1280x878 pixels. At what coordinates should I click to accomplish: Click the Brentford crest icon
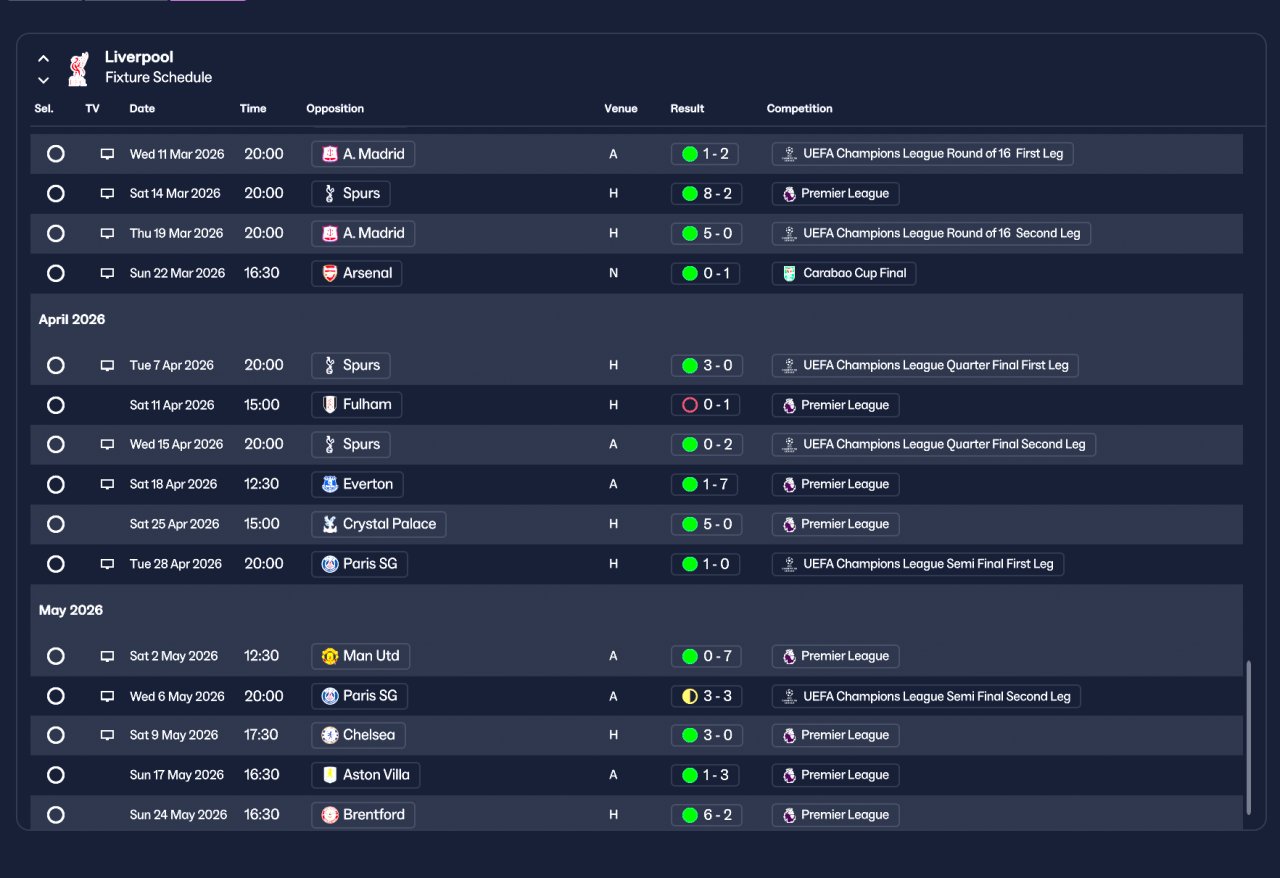point(330,815)
